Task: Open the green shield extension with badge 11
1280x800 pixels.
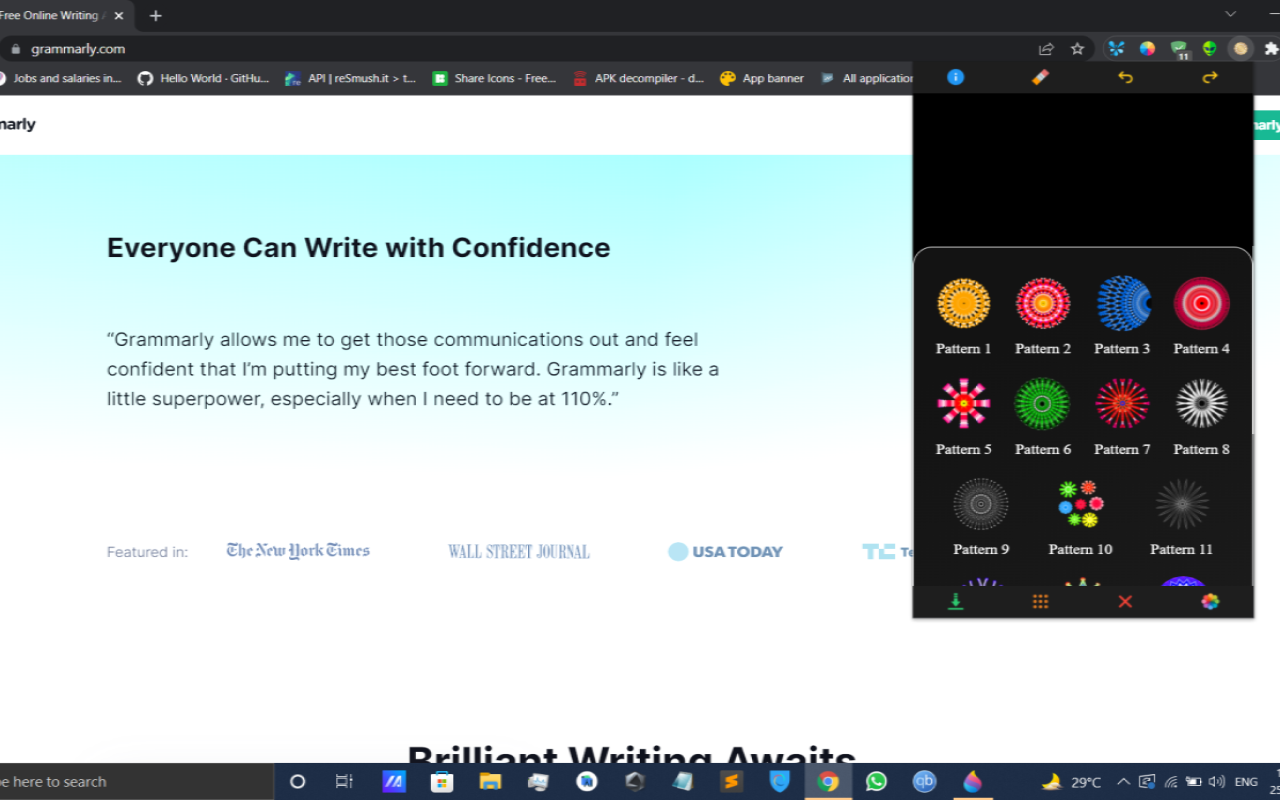Action: [x=1179, y=49]
